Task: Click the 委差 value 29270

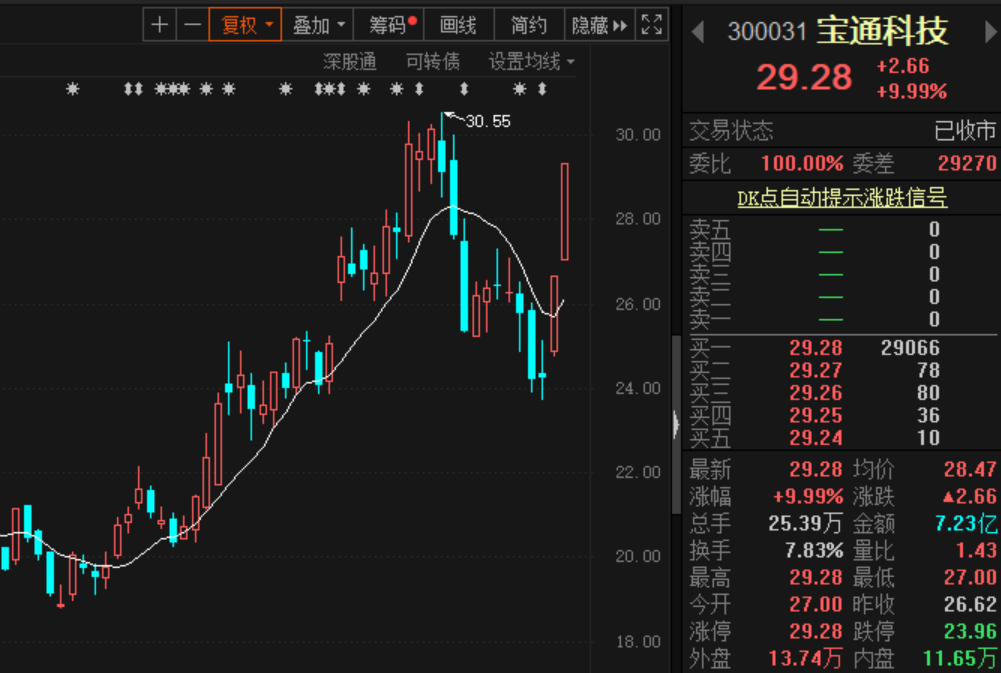Action: (967, 163)
